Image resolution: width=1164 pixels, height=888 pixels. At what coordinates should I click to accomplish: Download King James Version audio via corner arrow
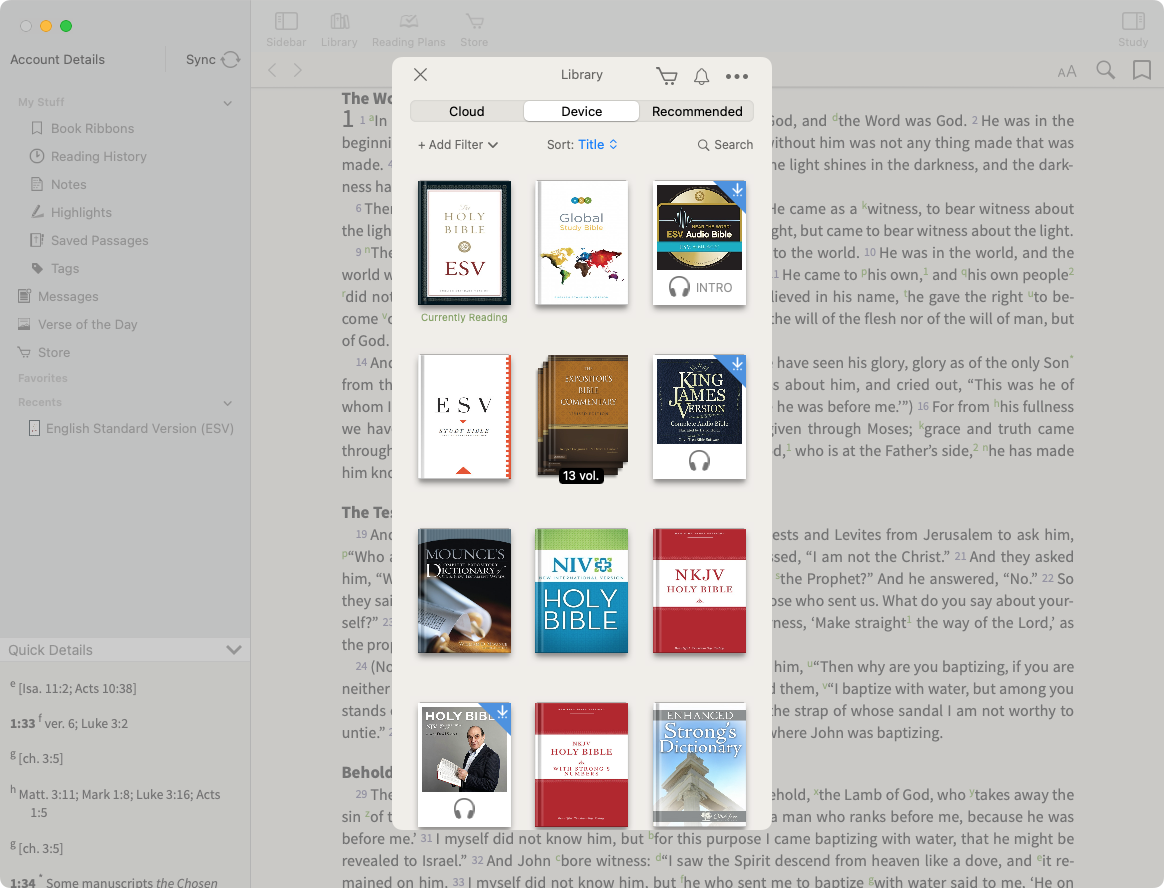[736, 364]
